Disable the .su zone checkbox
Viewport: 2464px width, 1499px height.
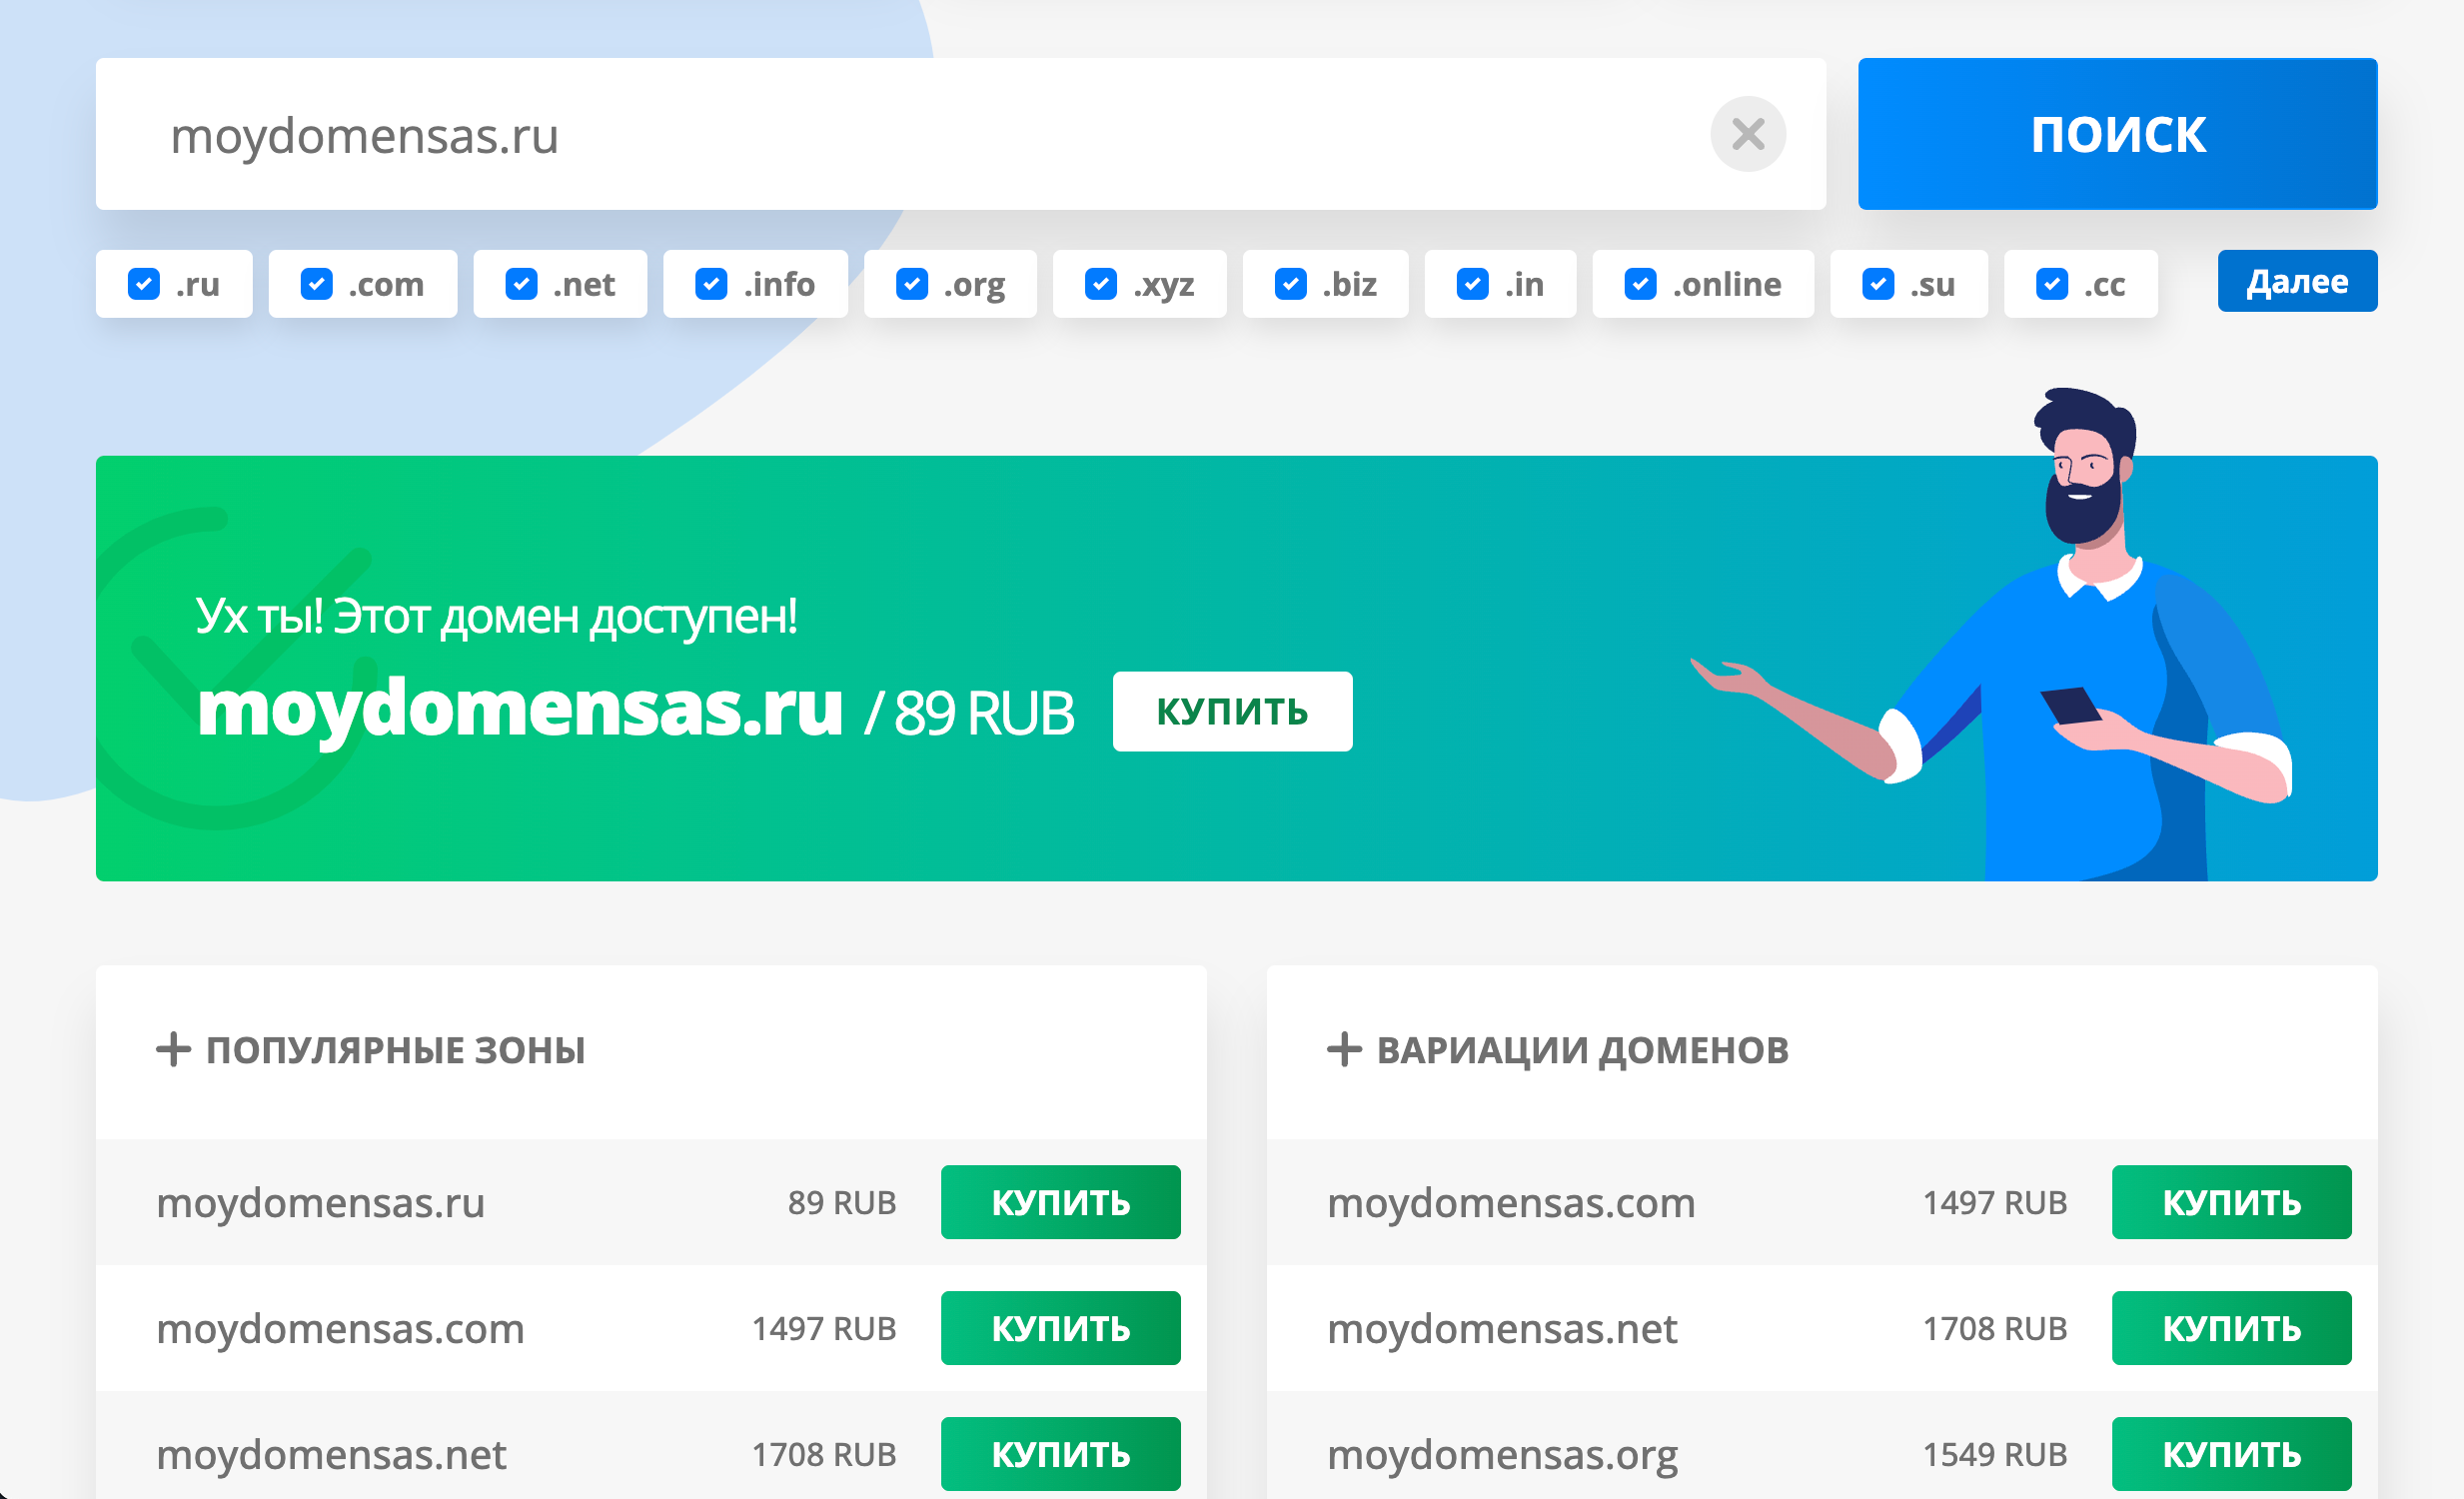coord(1877,284)
